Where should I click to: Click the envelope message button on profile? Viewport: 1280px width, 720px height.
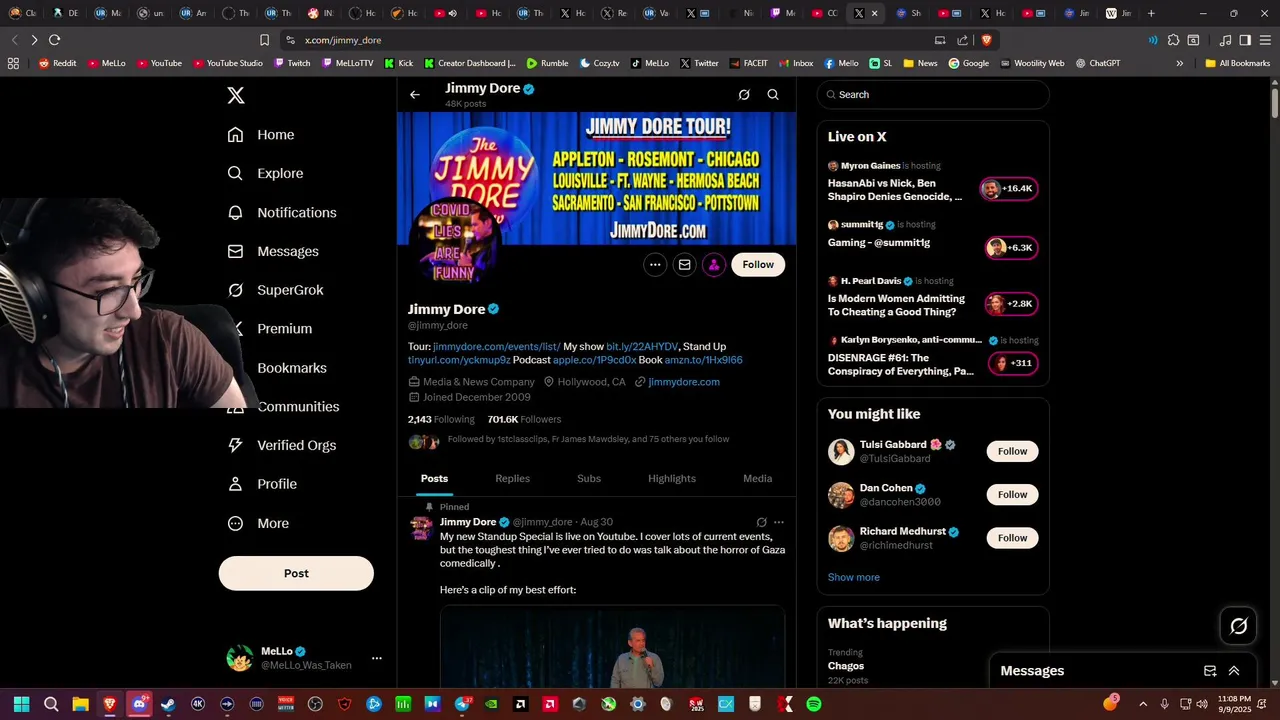tap(684, 265)
